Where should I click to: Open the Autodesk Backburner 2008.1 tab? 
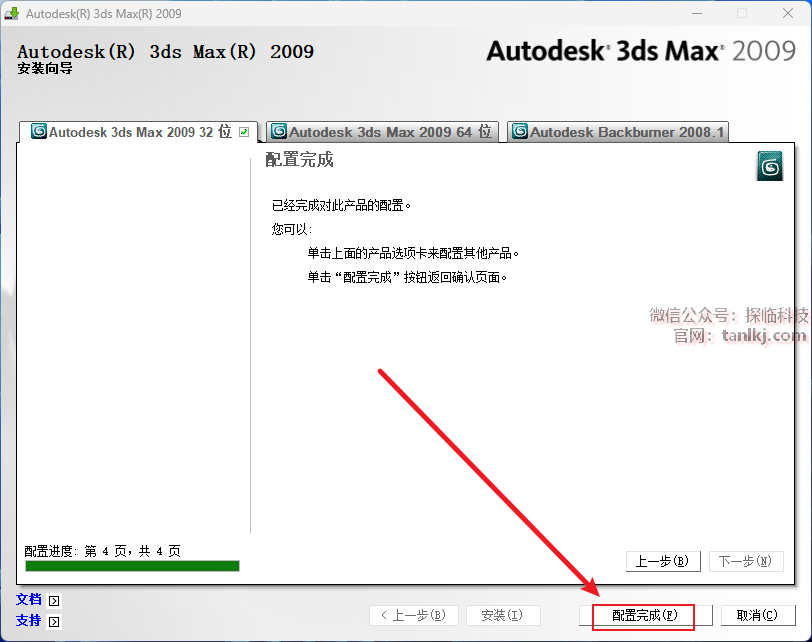[x=618, y=132]
